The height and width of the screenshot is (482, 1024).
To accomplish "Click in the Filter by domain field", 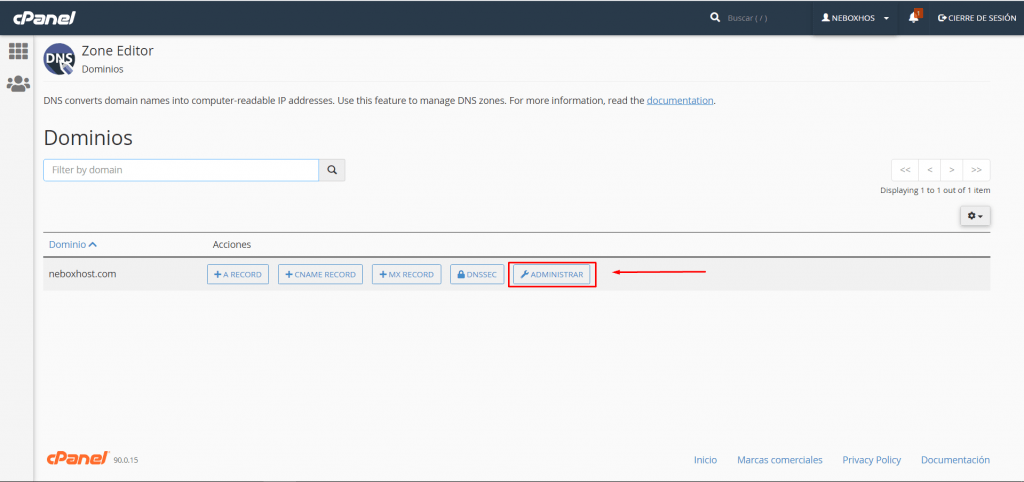I will [181, 170].
